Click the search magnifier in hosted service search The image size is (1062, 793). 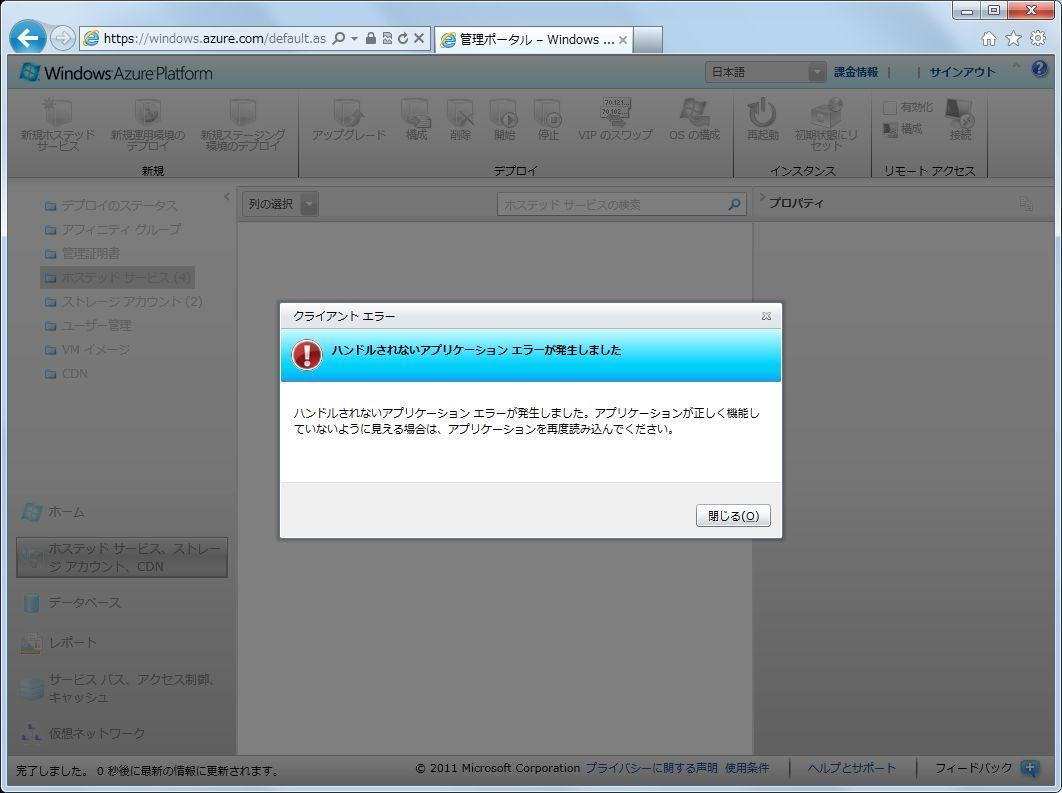735,204
